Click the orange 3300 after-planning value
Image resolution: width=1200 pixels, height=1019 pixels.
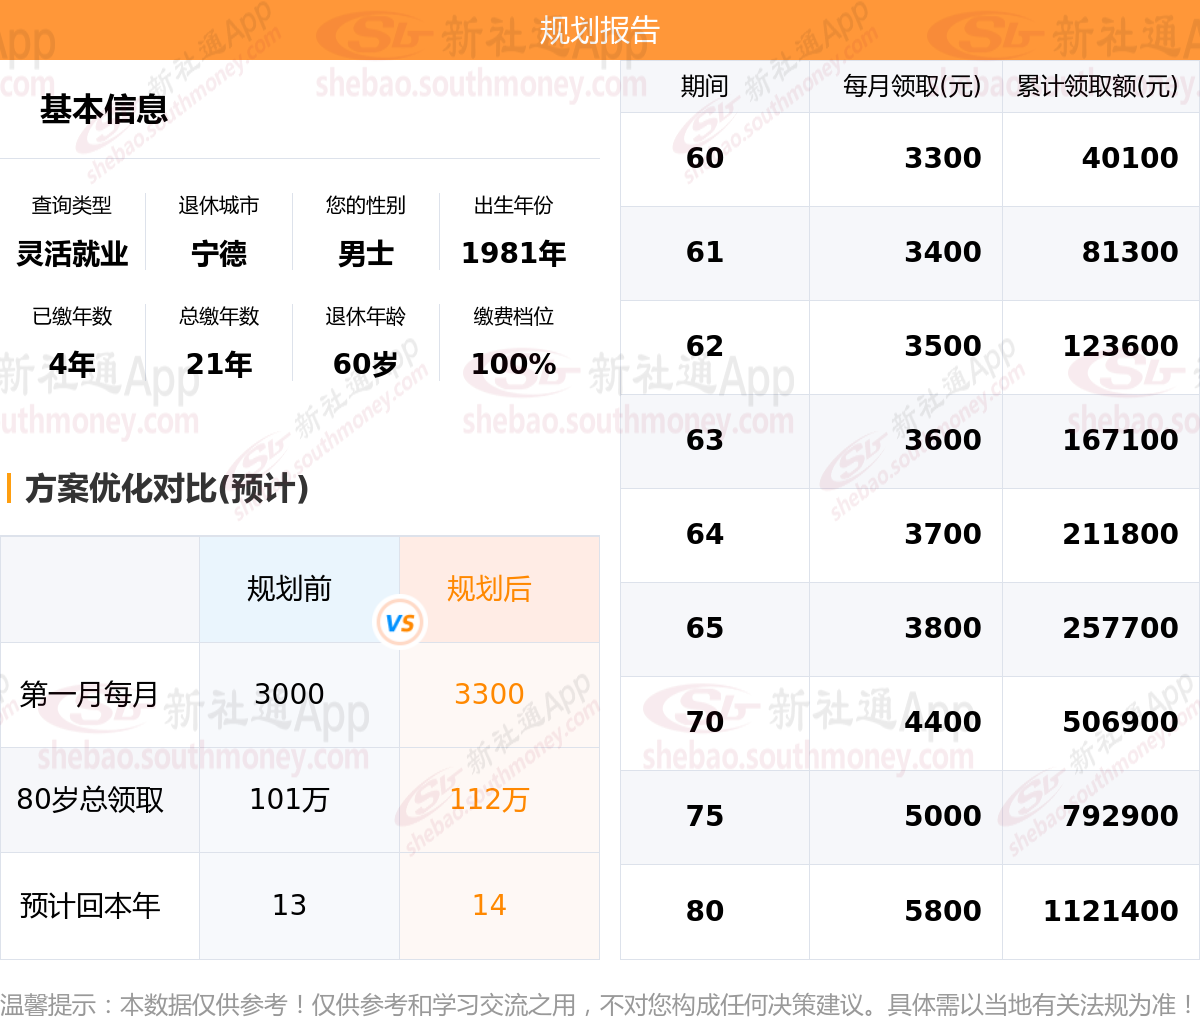click(489, 694)
